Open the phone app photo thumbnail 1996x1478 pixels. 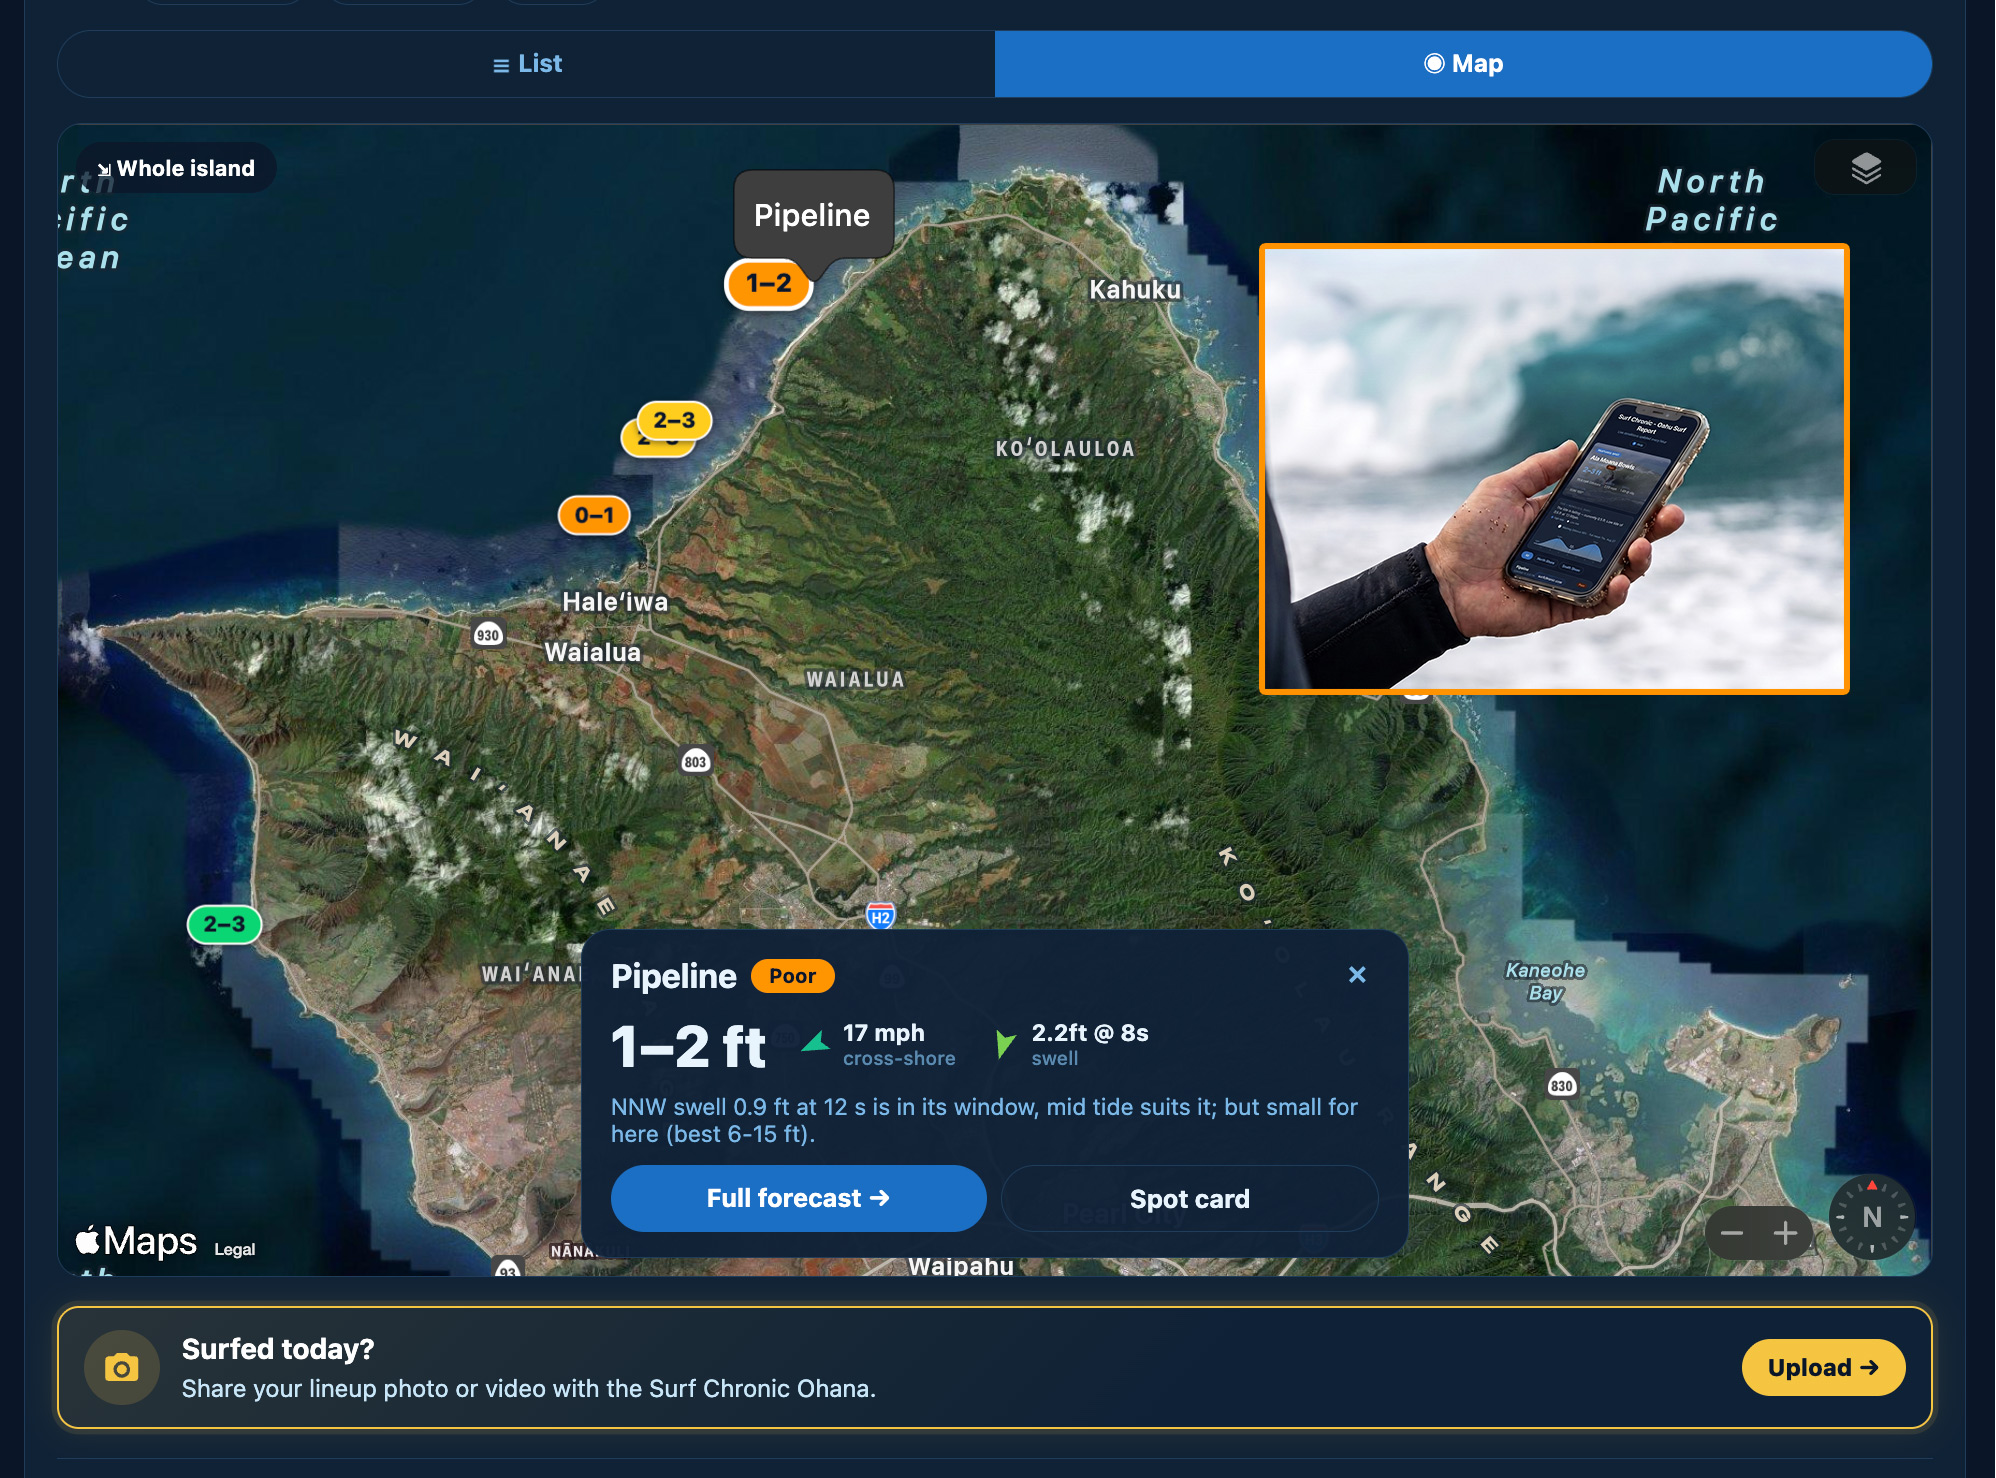[x=1554, y=469]
